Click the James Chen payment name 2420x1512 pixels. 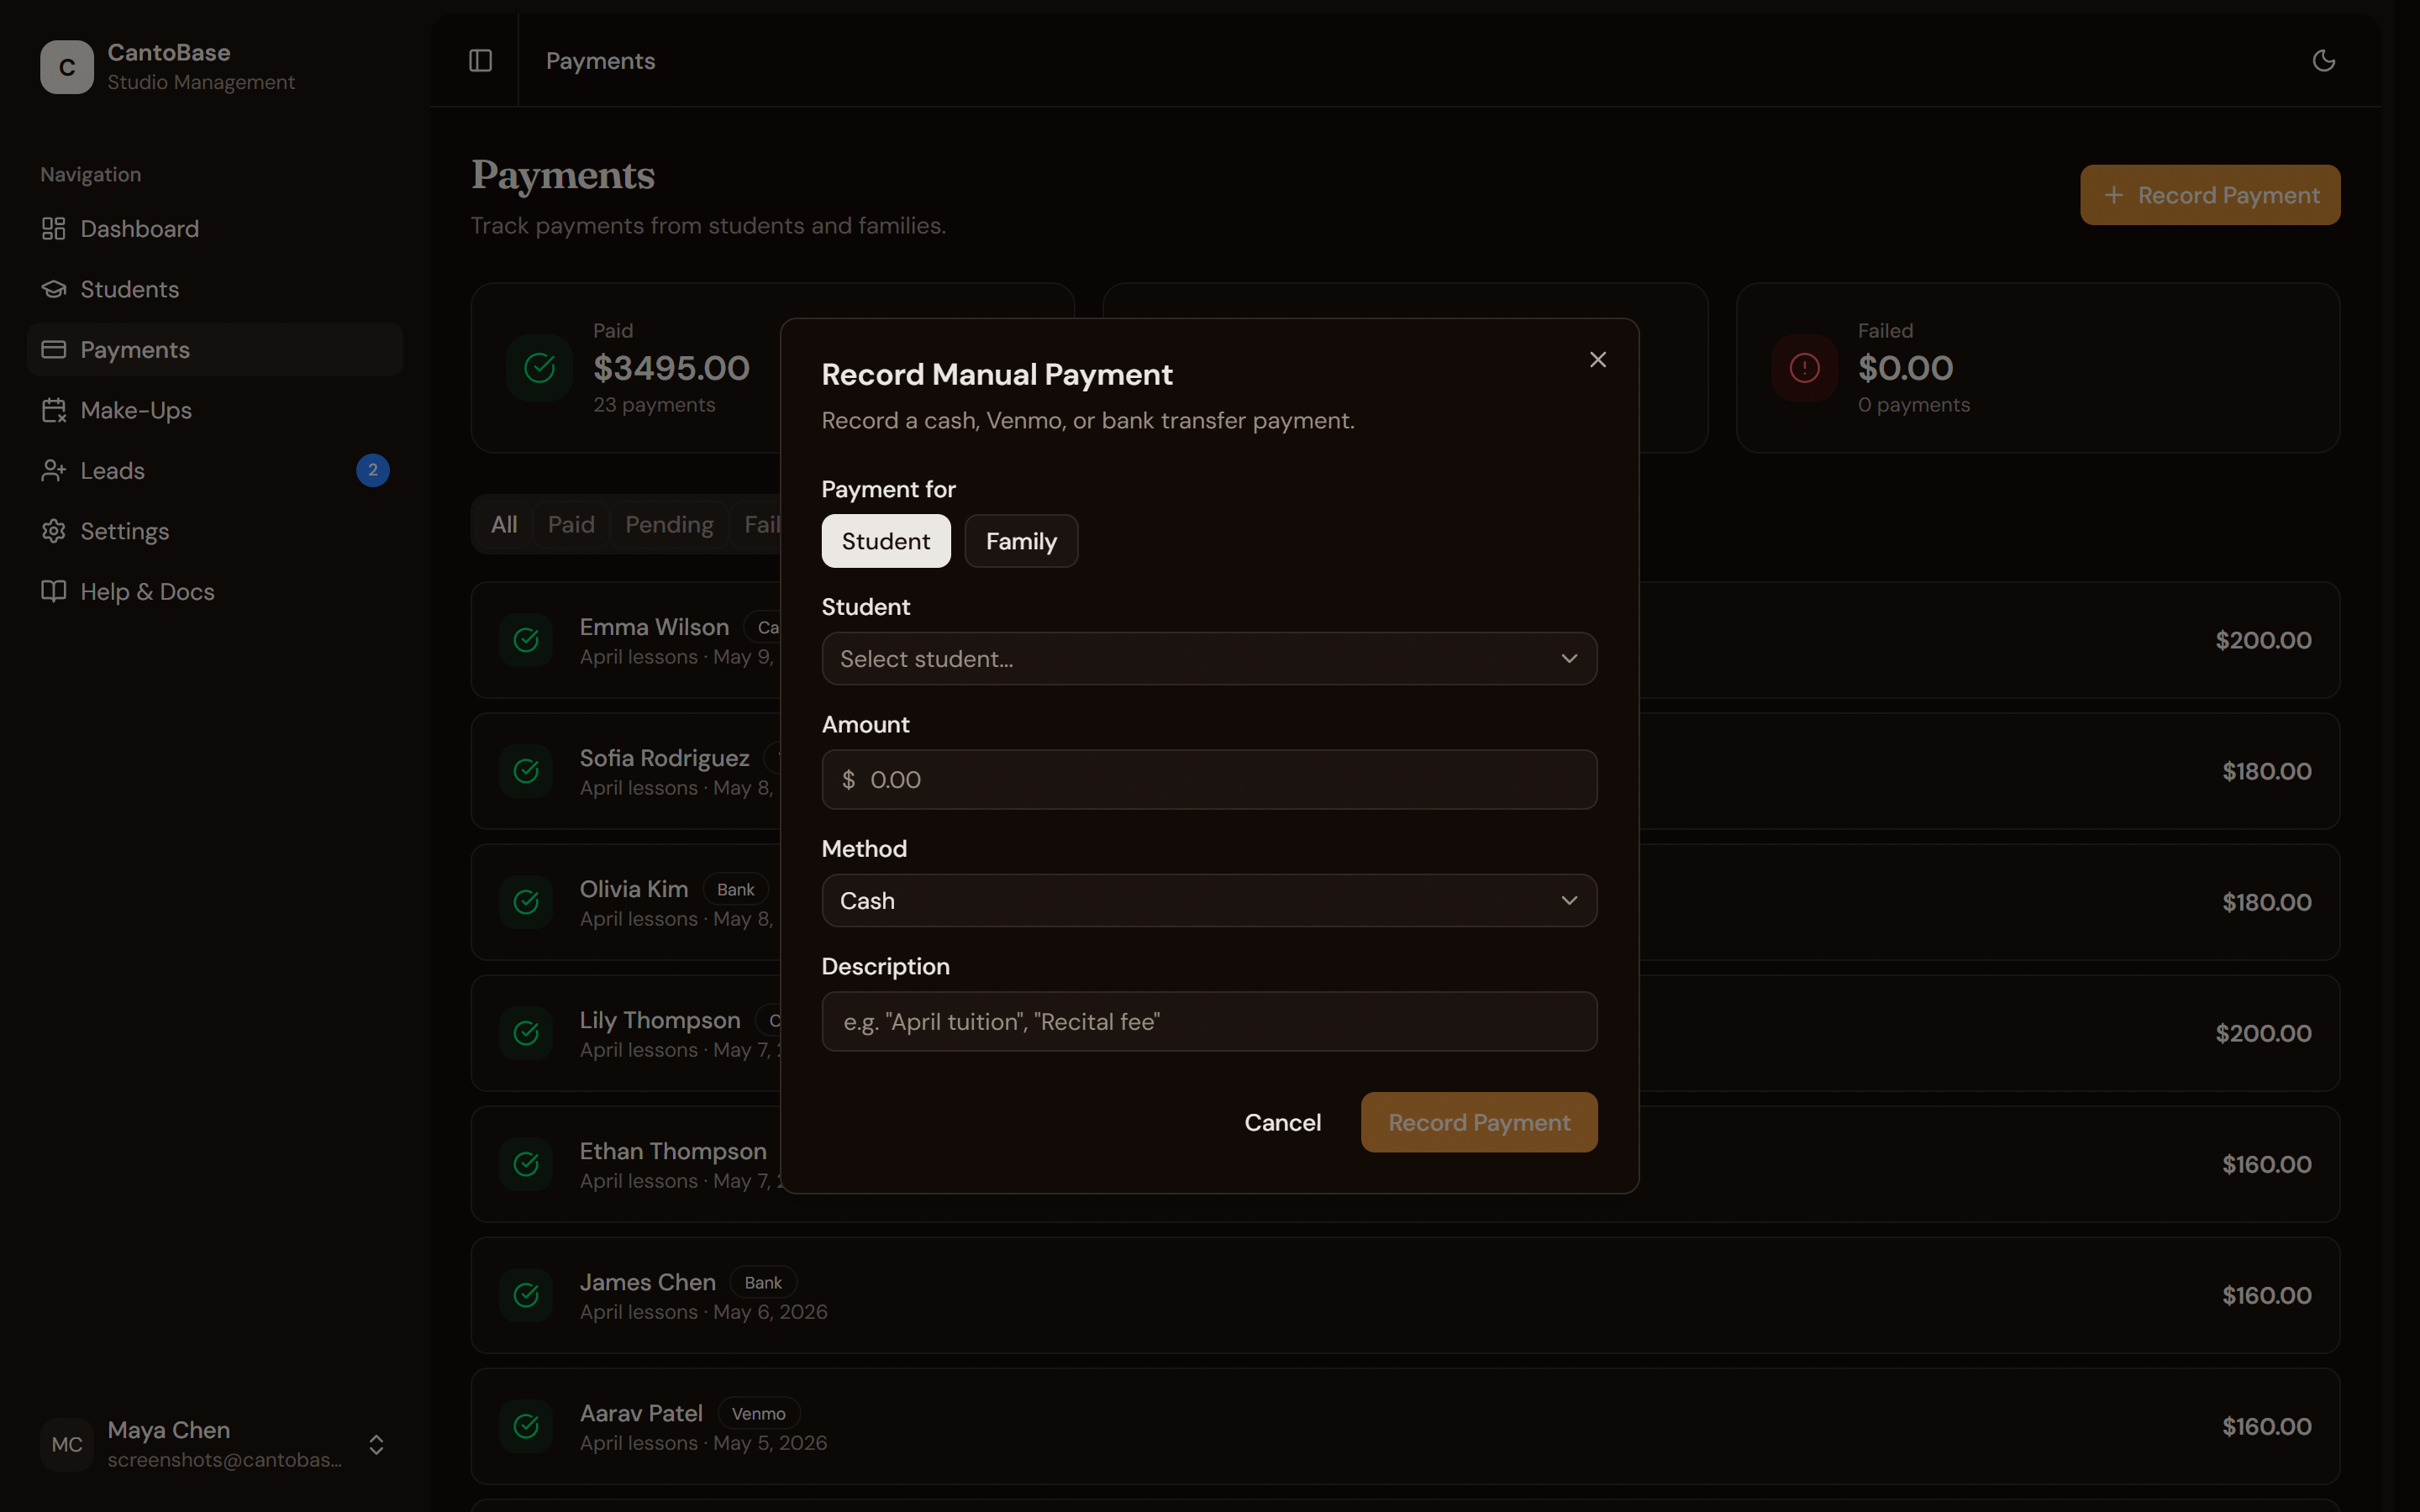(x=647, y=1282)
